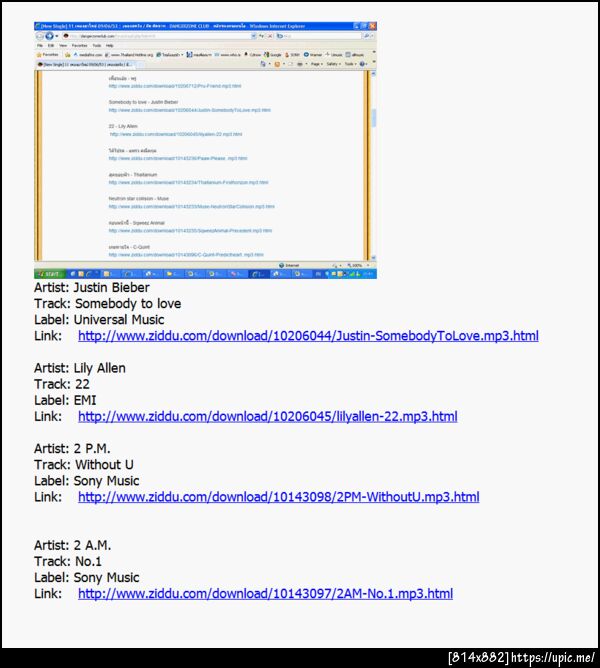Open the lilyallen-22.mp3 ziddu link
Screen dimensions: 600x668
click(x=268, y=416)
